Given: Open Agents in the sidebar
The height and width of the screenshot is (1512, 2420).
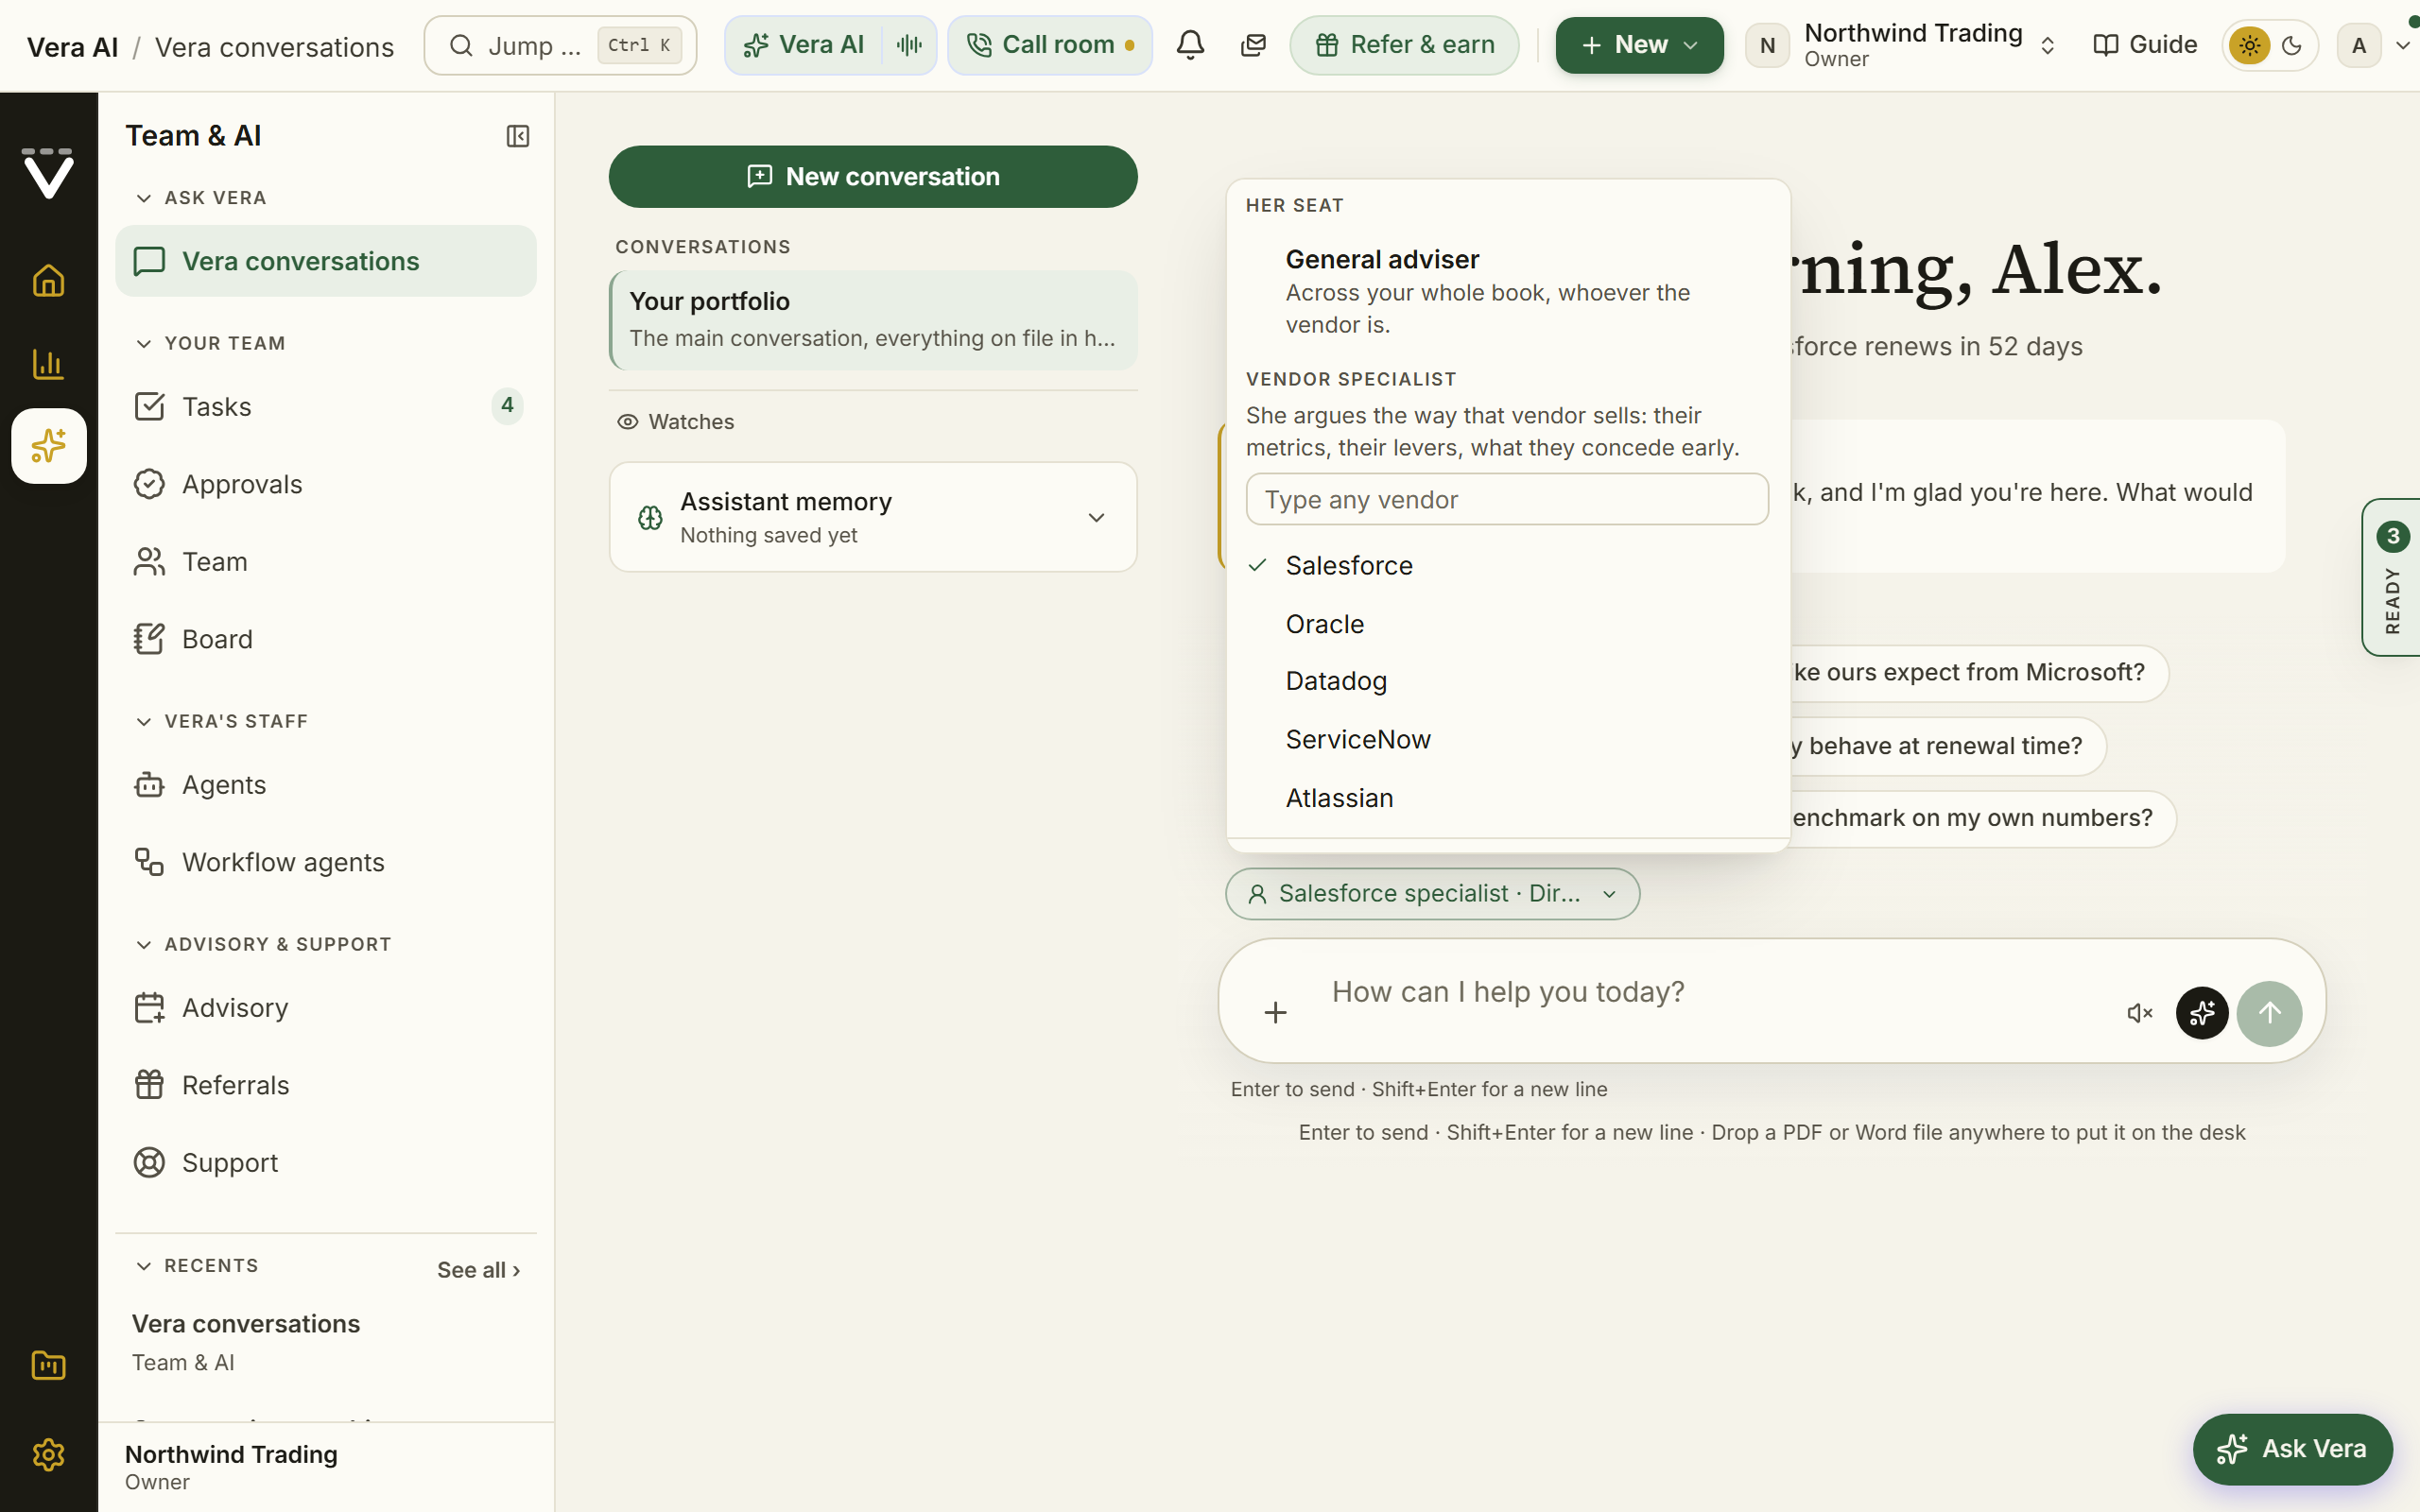Looking at the screenshot, I should (326, 785).
